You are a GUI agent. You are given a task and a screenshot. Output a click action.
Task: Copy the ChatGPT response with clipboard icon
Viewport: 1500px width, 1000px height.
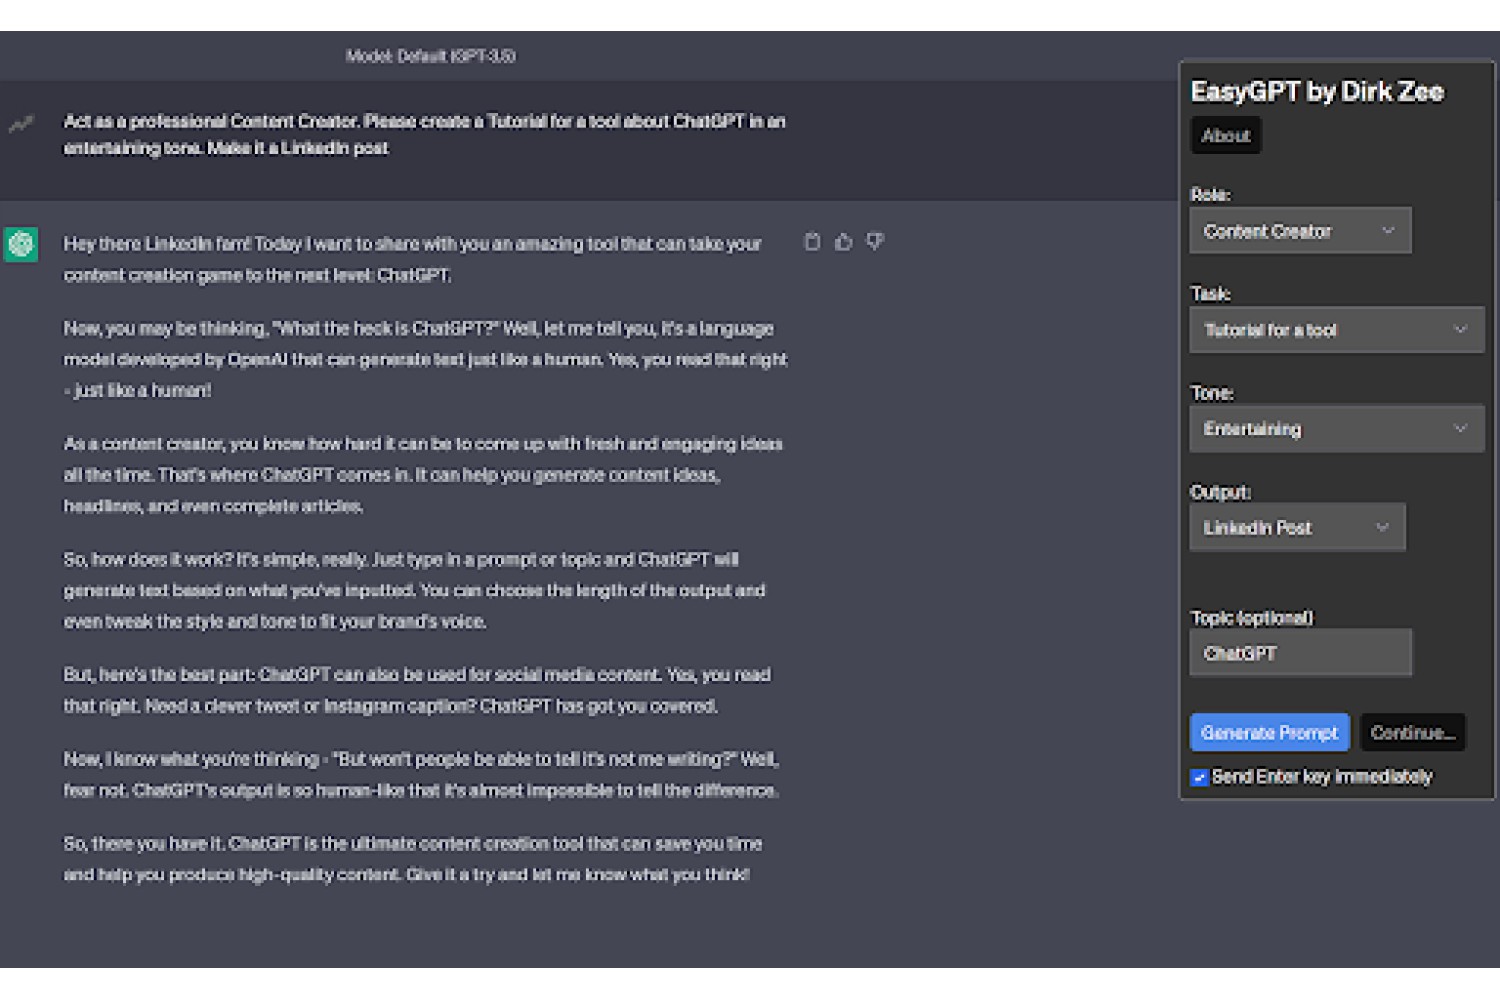pyautogui.click(x=812, y=242)
